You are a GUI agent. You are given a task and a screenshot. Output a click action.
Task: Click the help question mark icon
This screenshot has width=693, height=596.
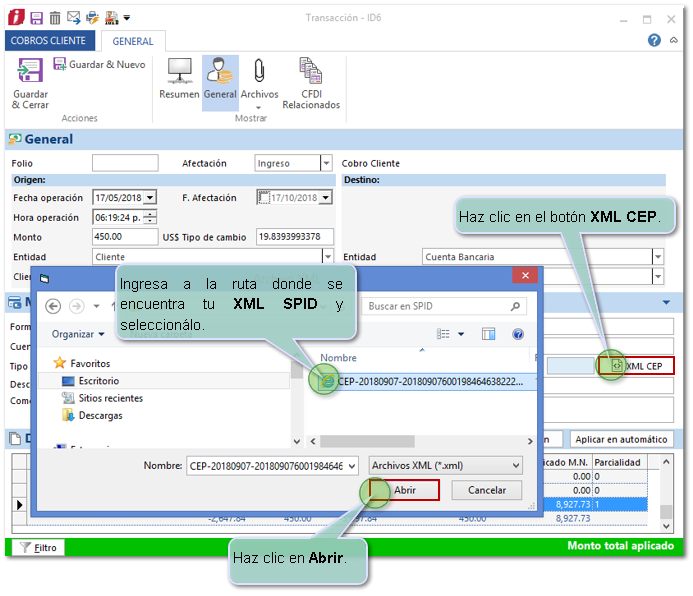click(654, 40)
